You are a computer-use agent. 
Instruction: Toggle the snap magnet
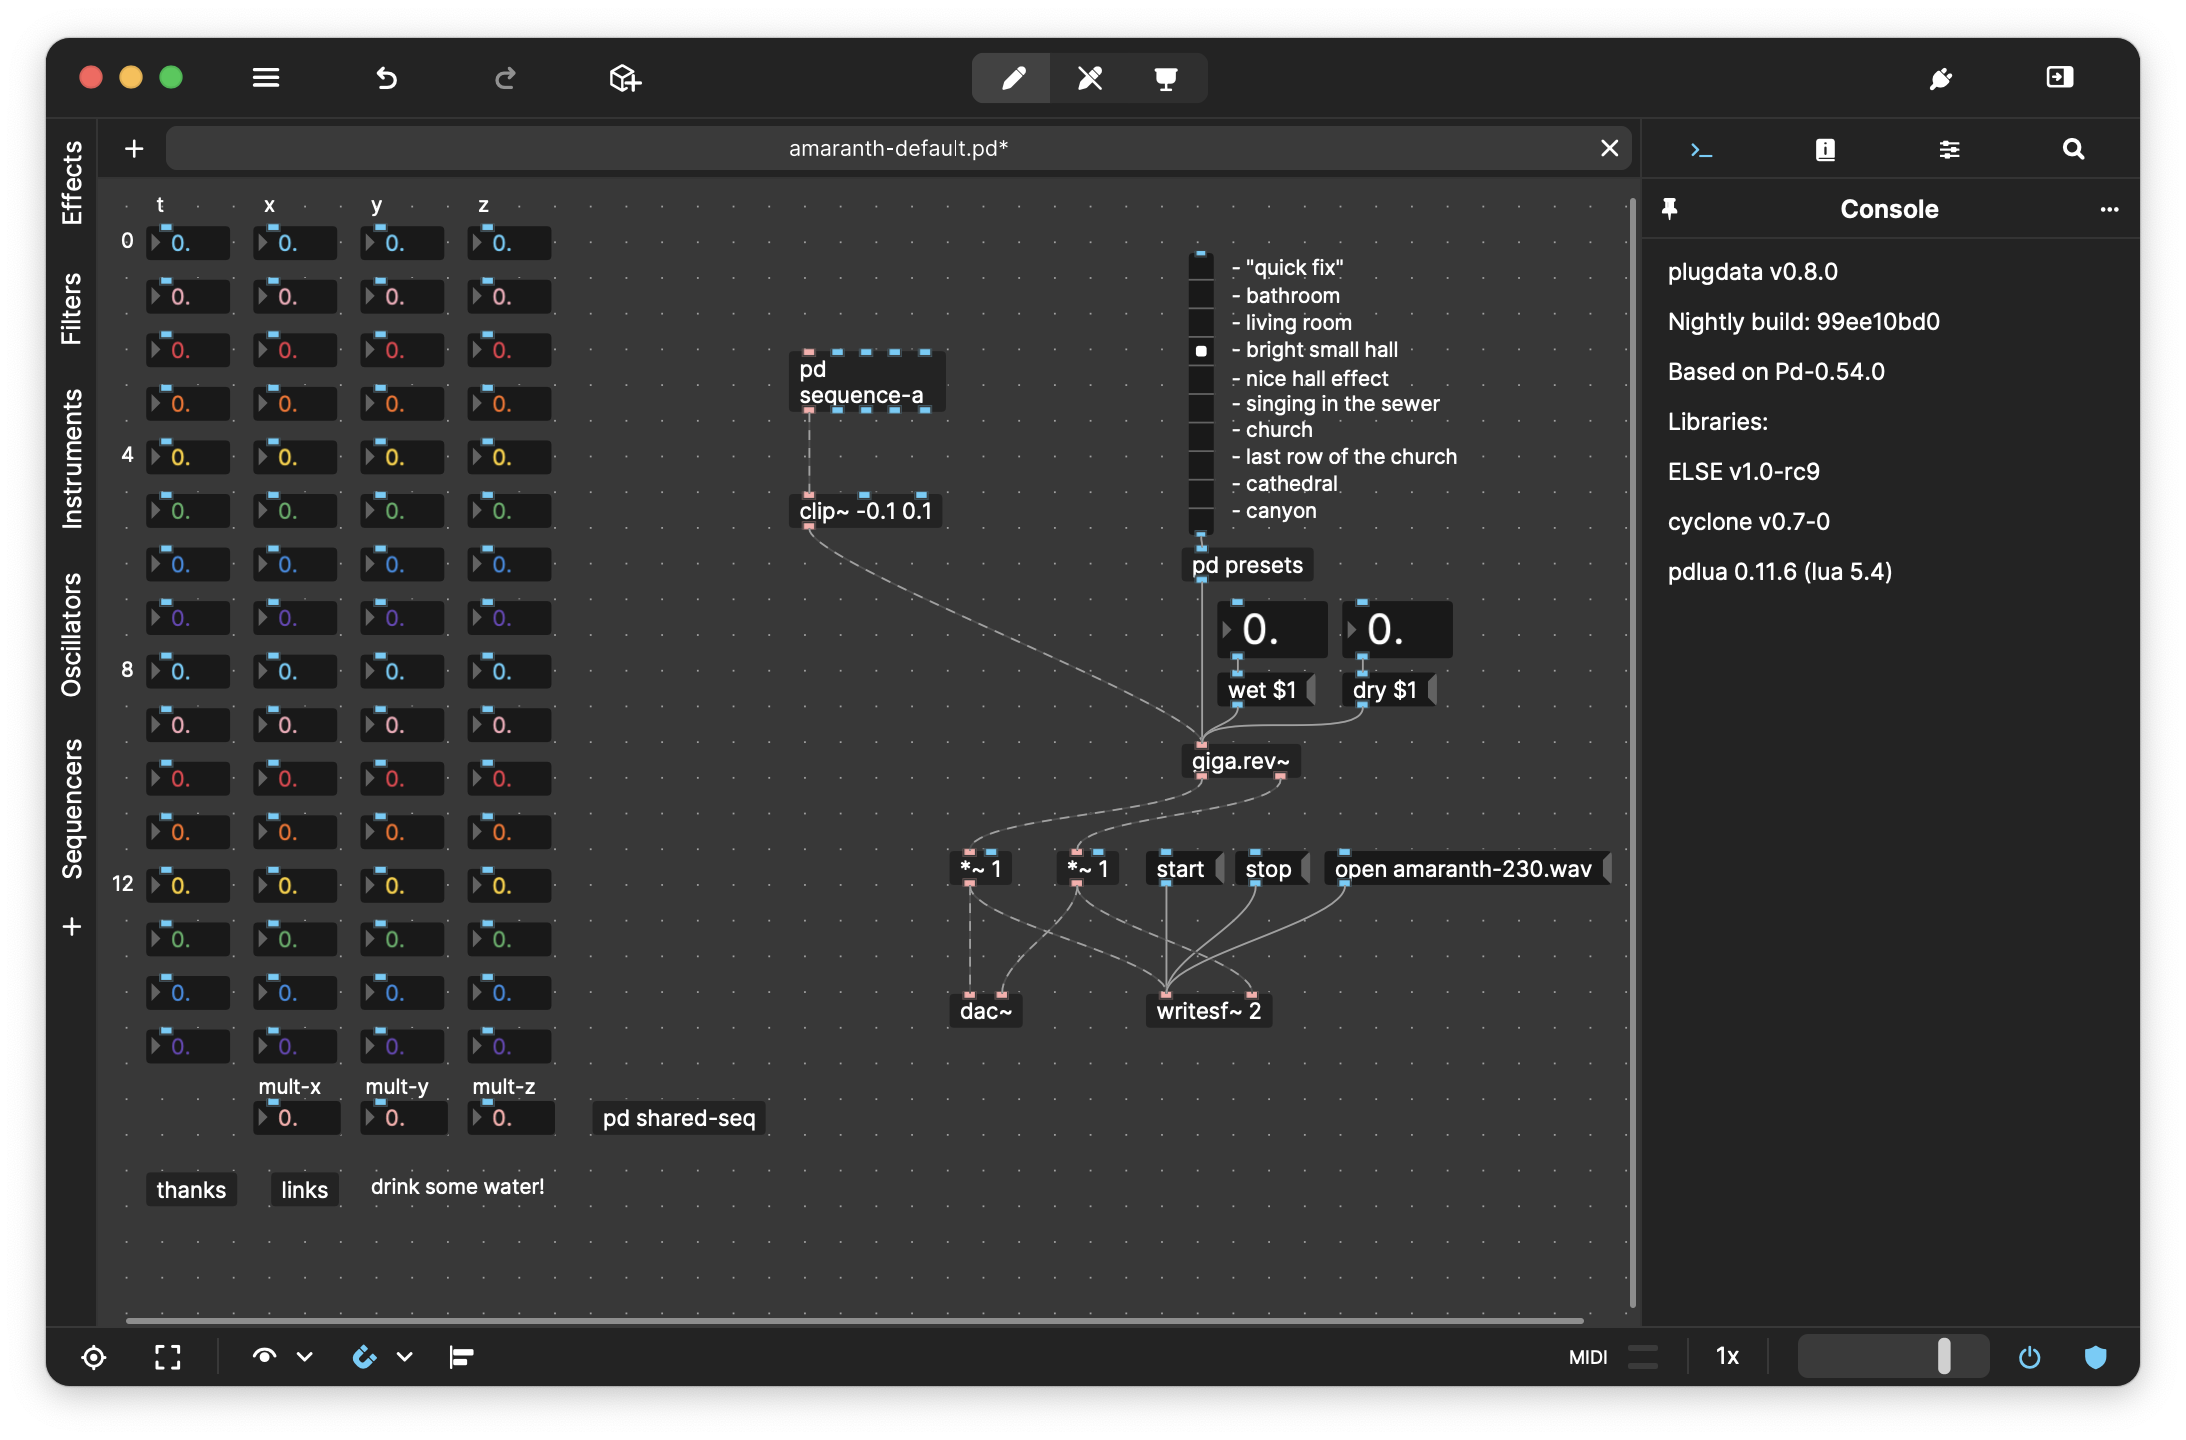click(x=367, y=1357)
